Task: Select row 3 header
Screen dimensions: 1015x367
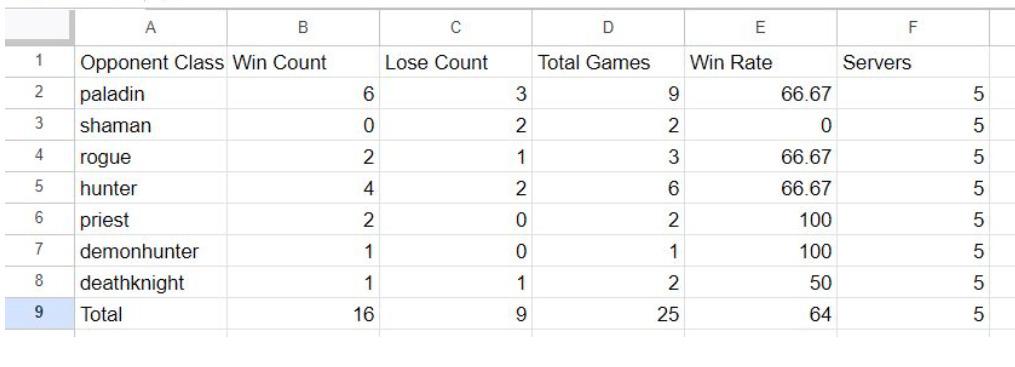Action: (39, 124)
